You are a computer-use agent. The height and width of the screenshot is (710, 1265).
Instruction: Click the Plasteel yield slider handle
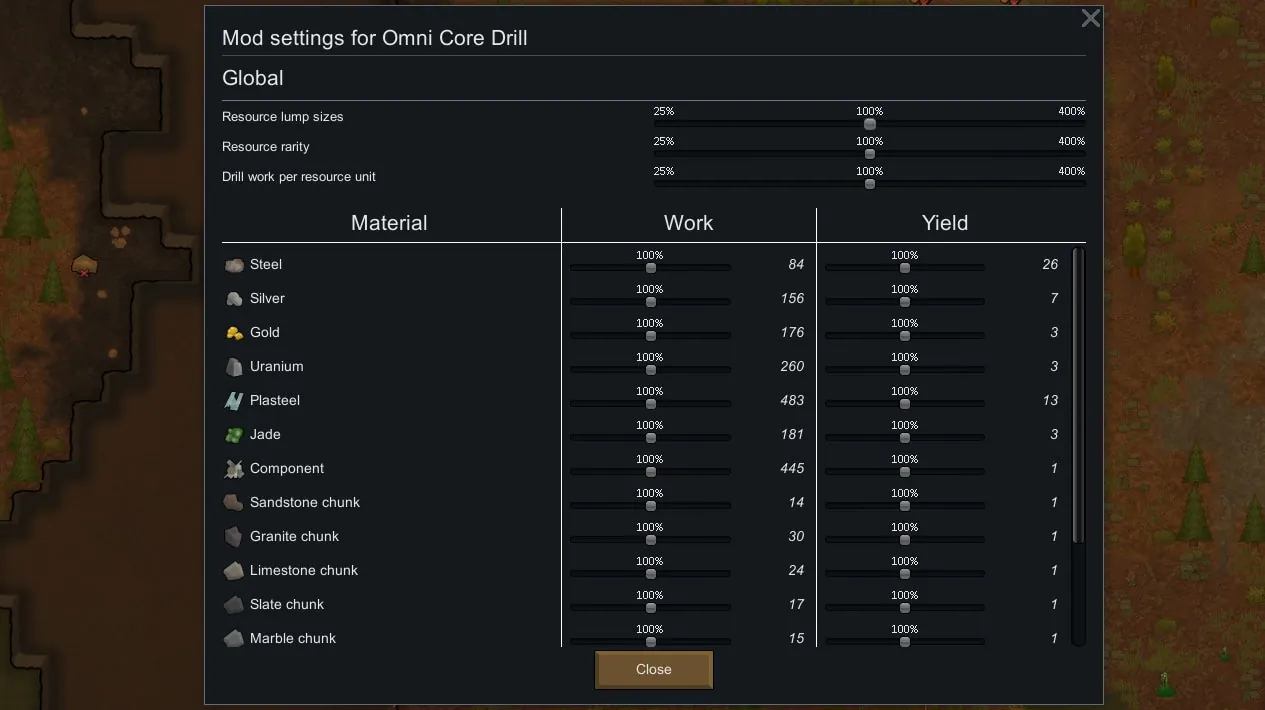tap(905, 404)
